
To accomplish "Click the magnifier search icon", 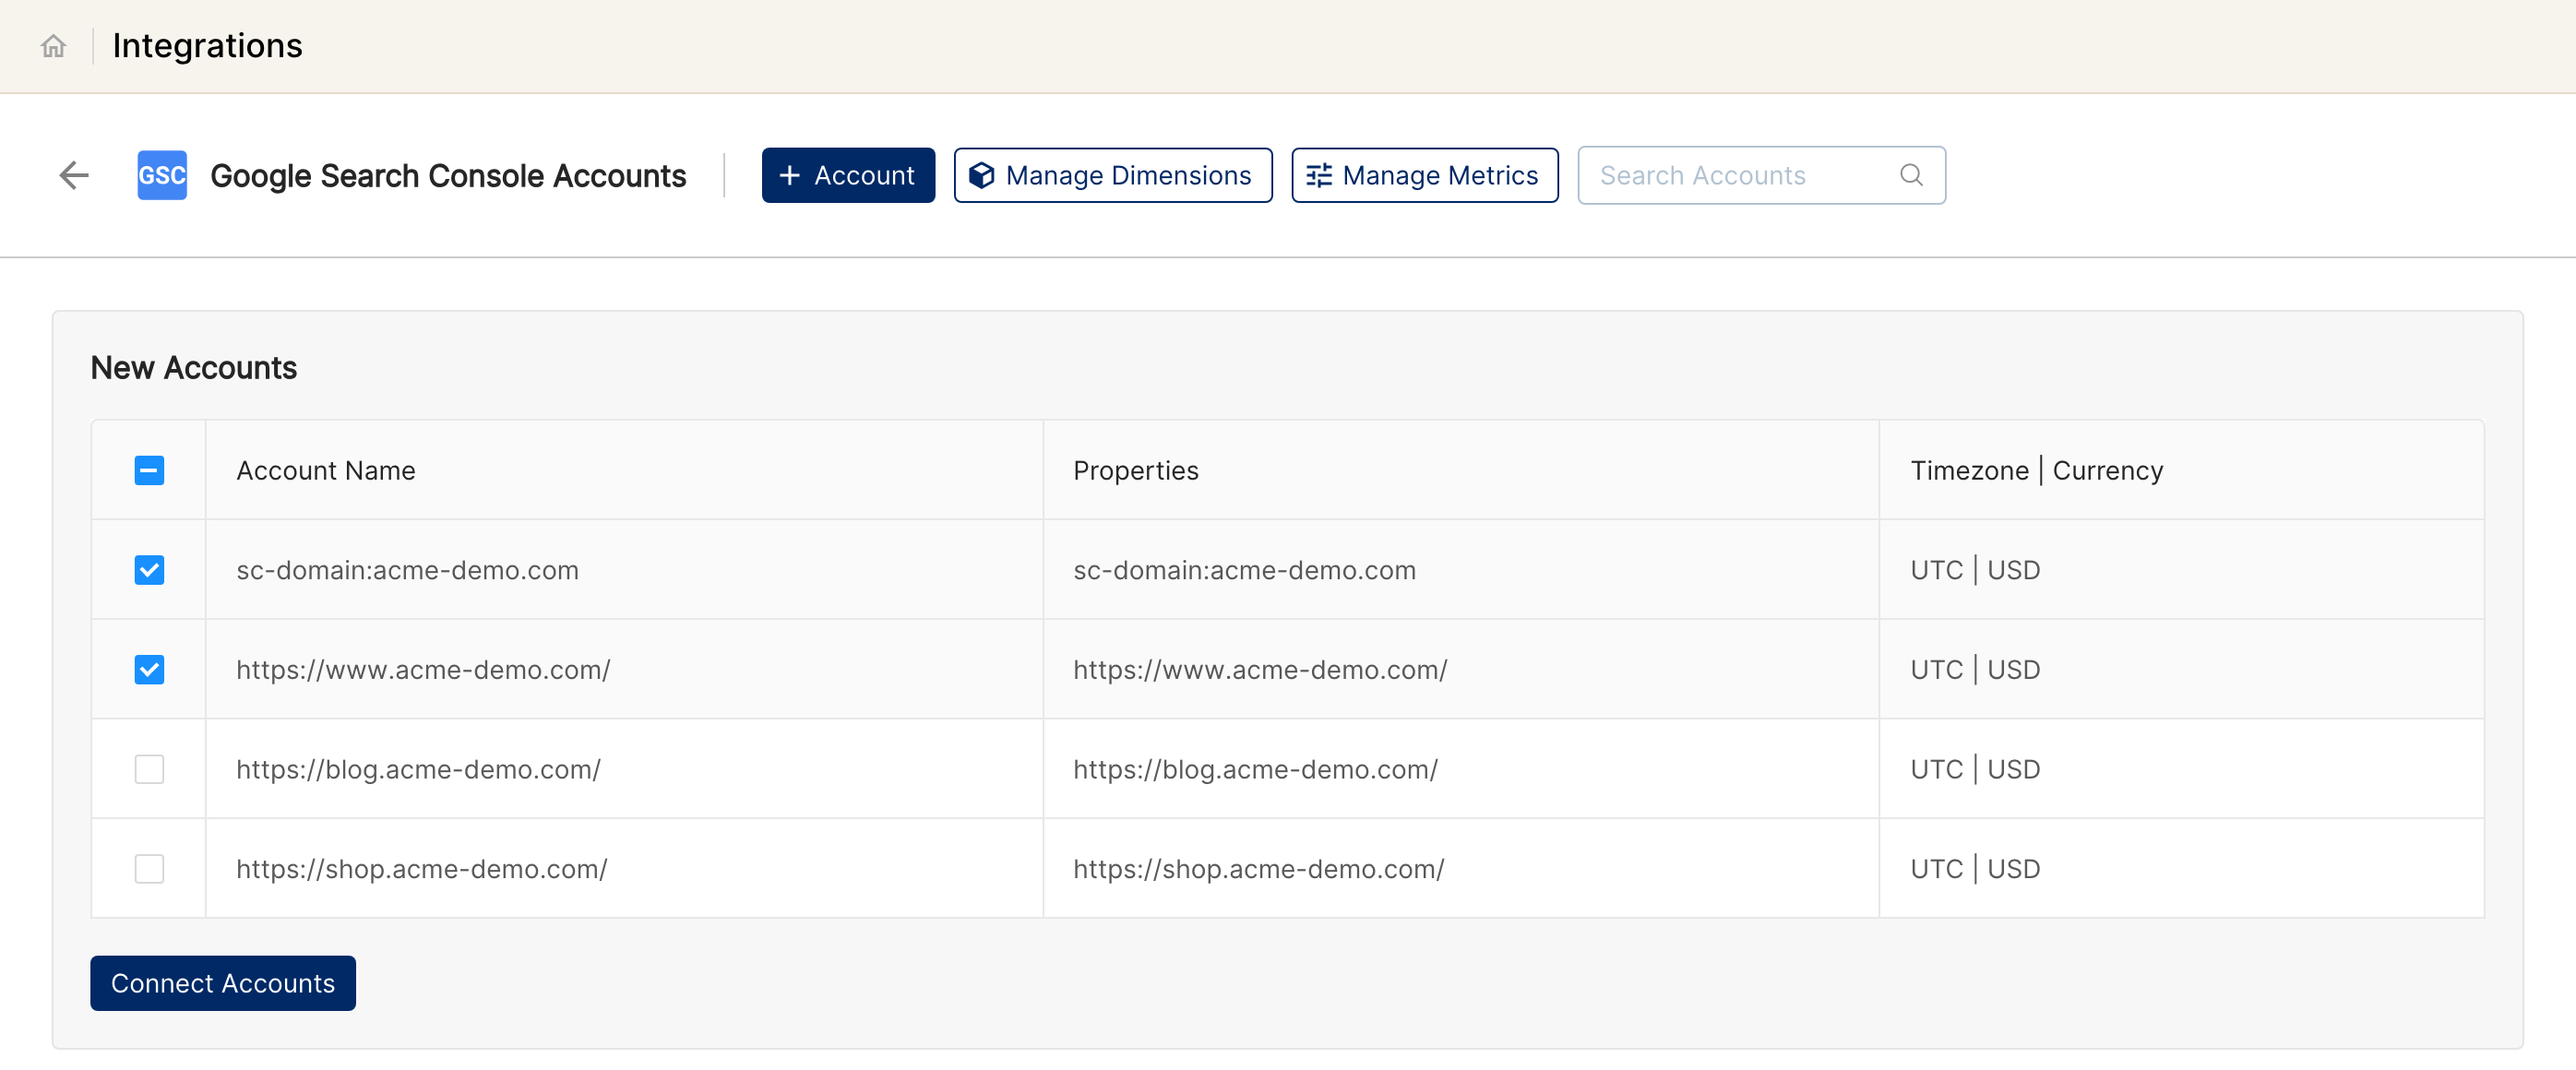I will [1911, 176].
